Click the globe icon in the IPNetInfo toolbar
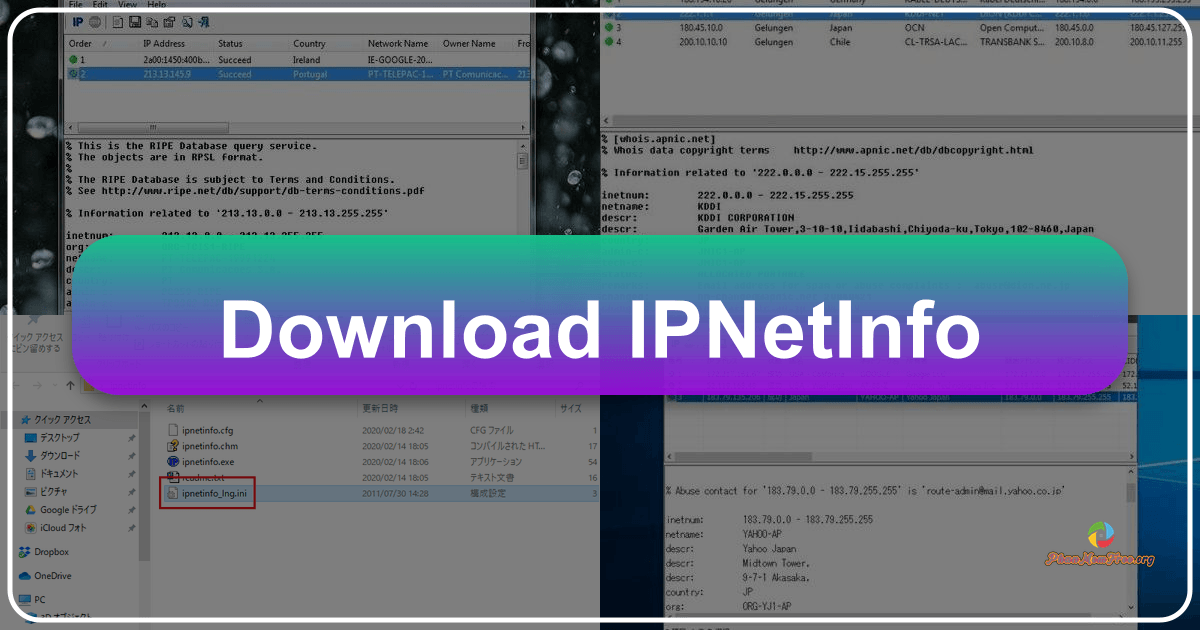The image size is (1200, 630). pos(96,21)
